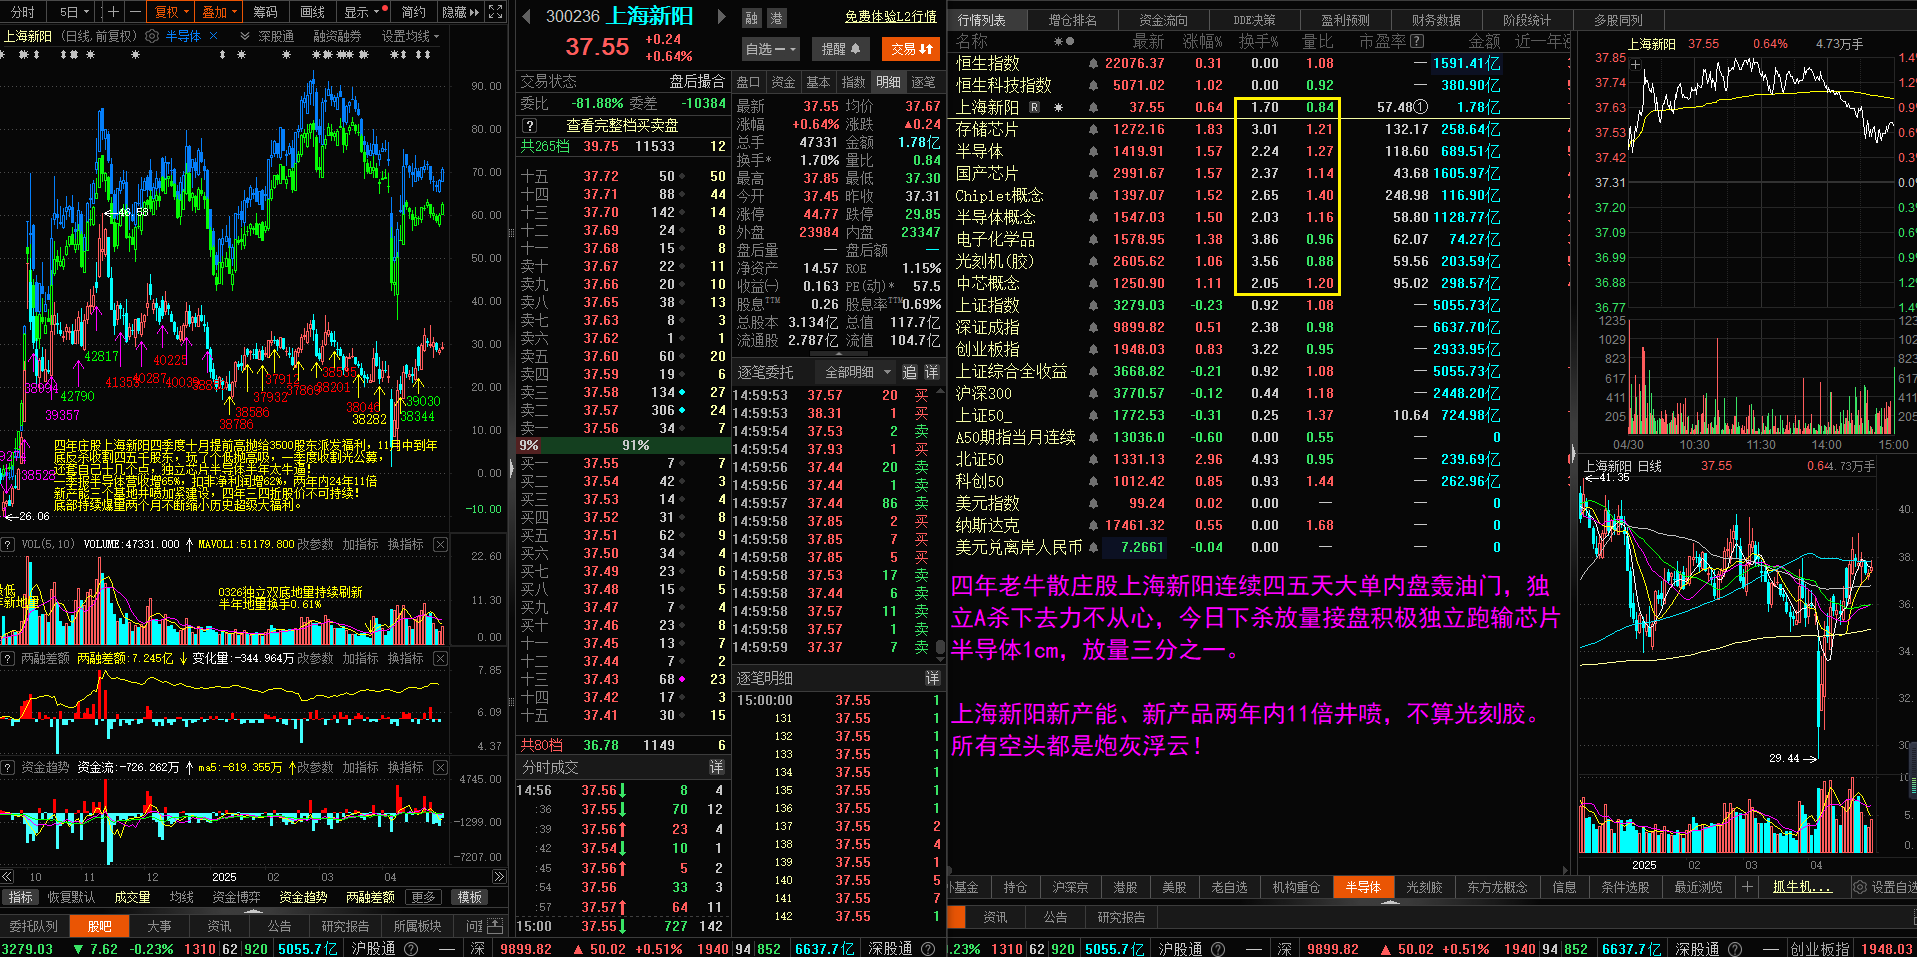Viewport: 1917px width, 957px height.
Task: Click the zoom-in plus icon in chart toolbar
Action: pyautogui.click(x=113, y=12)
